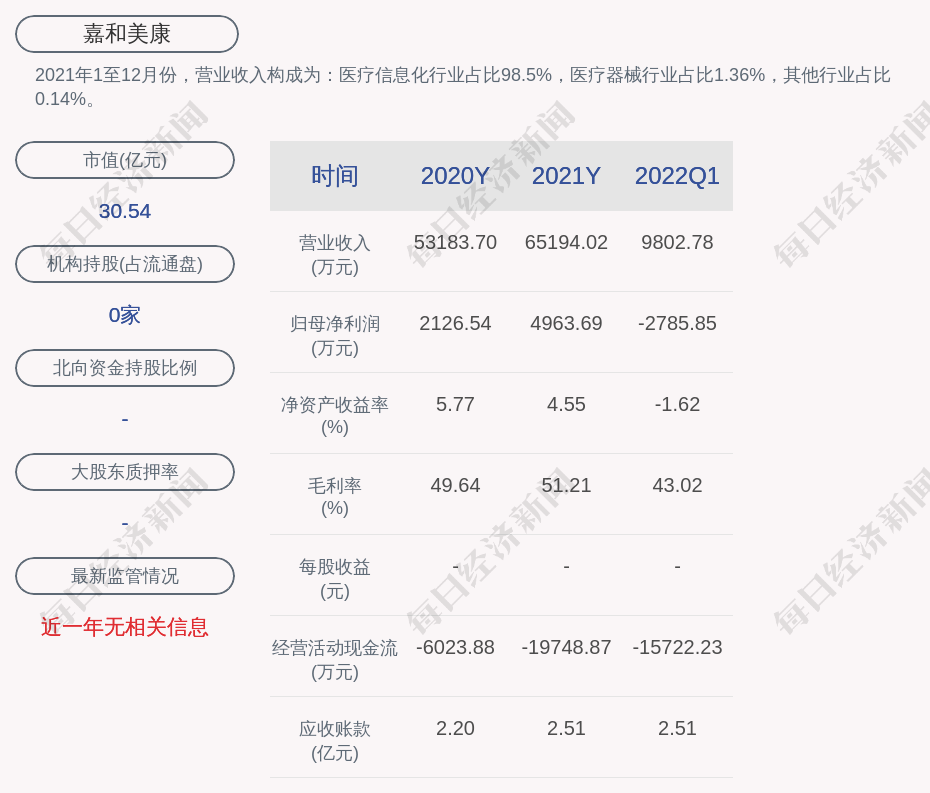Select receivables value 2.20
Viewport: 930px width, 793px height.
click(455, 728)
